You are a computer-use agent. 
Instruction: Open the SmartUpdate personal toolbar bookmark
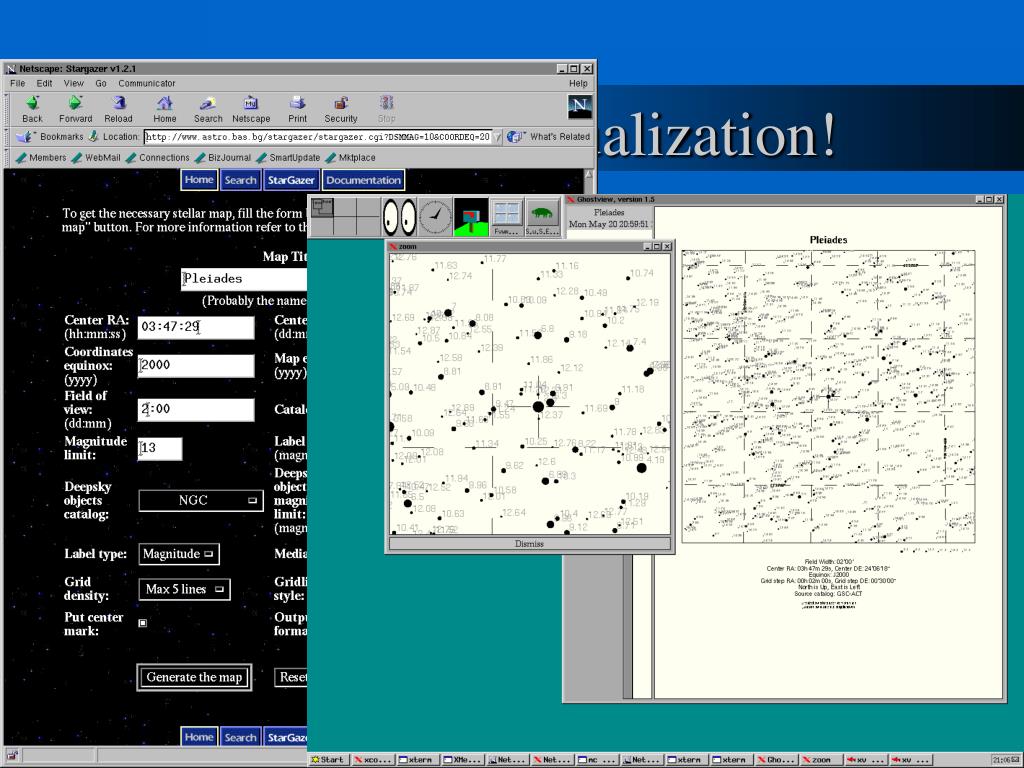coord(289,157)
